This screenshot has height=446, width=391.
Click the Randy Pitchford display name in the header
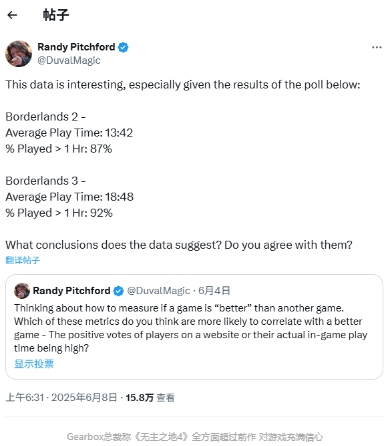pos(76,47)
